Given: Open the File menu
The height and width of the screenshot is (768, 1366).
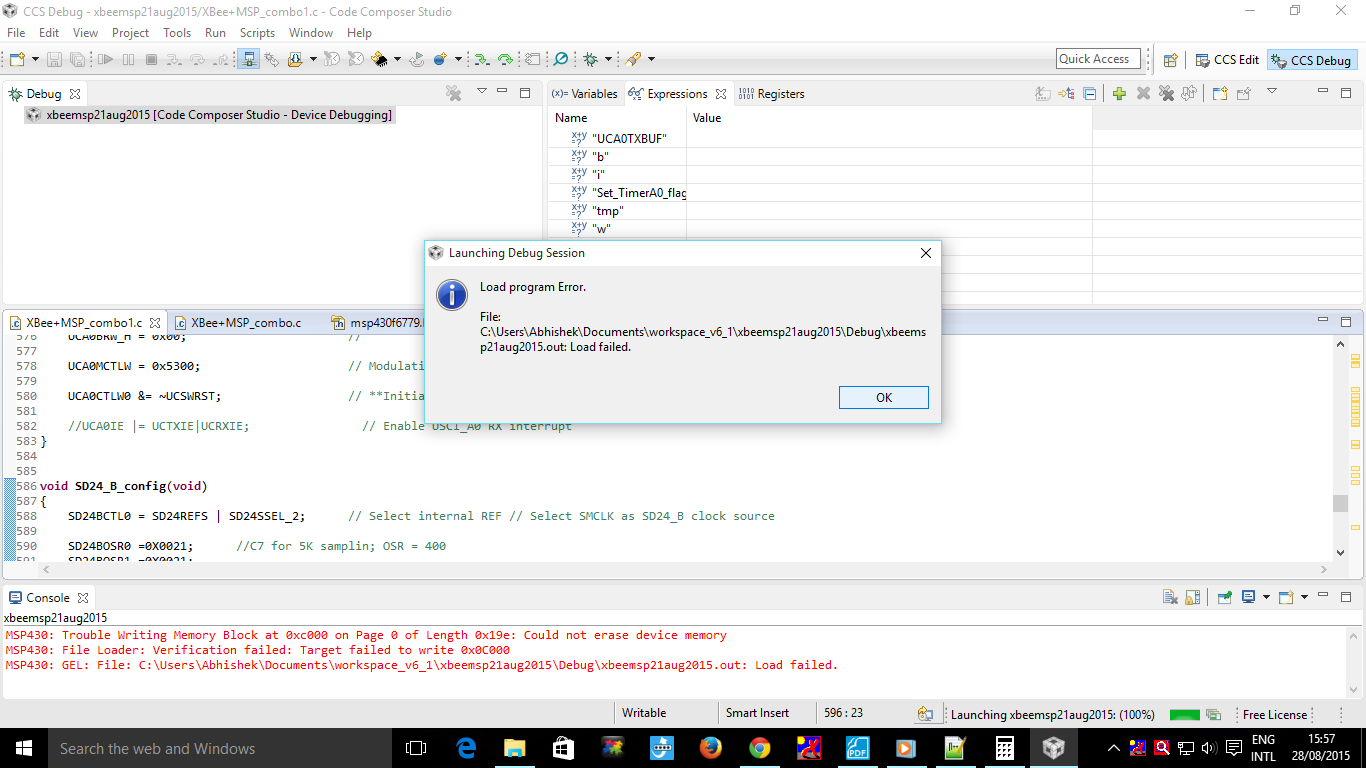Looking at the screenshot, I should pos(16,33).
